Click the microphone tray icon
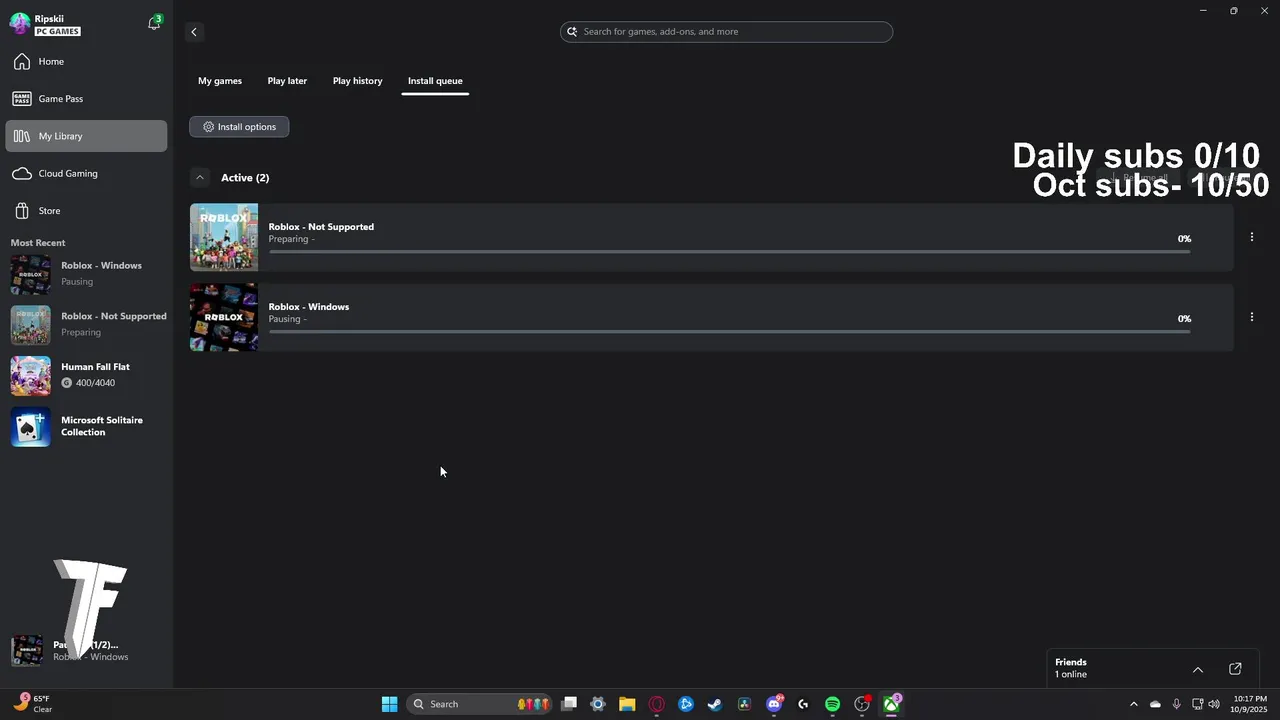The width and height of the screenshot is (1280, 720). tap(1177, 704)
